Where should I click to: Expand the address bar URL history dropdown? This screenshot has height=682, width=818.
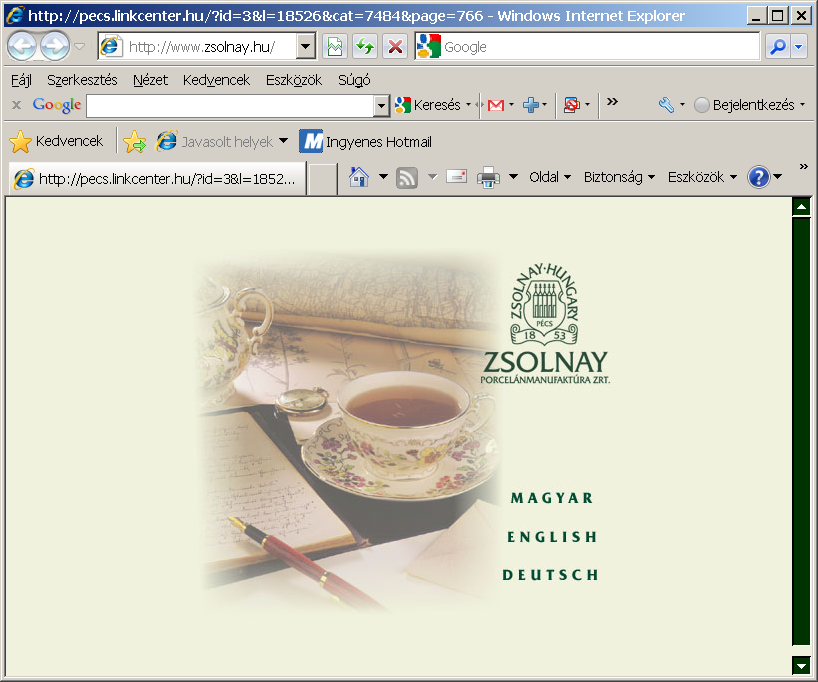pyautogui.click(x=306, y=47)
